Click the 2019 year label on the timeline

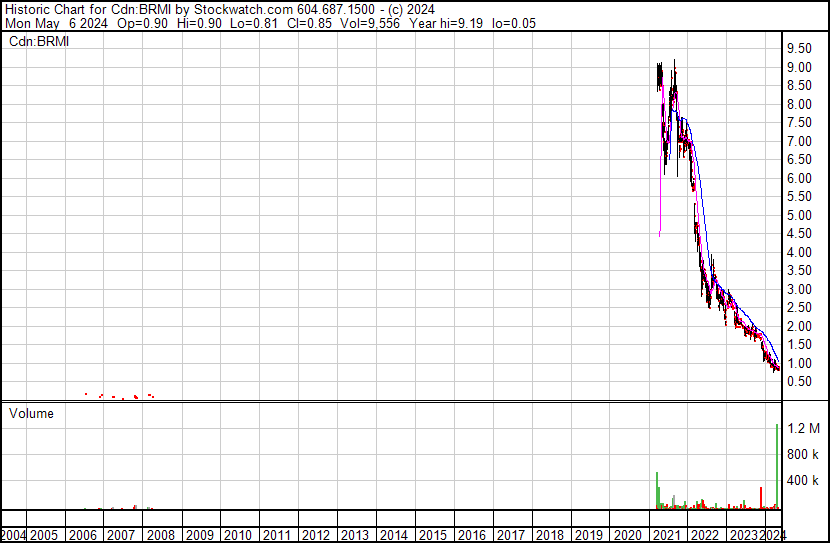pyautogui.click(x=589, y=535)
